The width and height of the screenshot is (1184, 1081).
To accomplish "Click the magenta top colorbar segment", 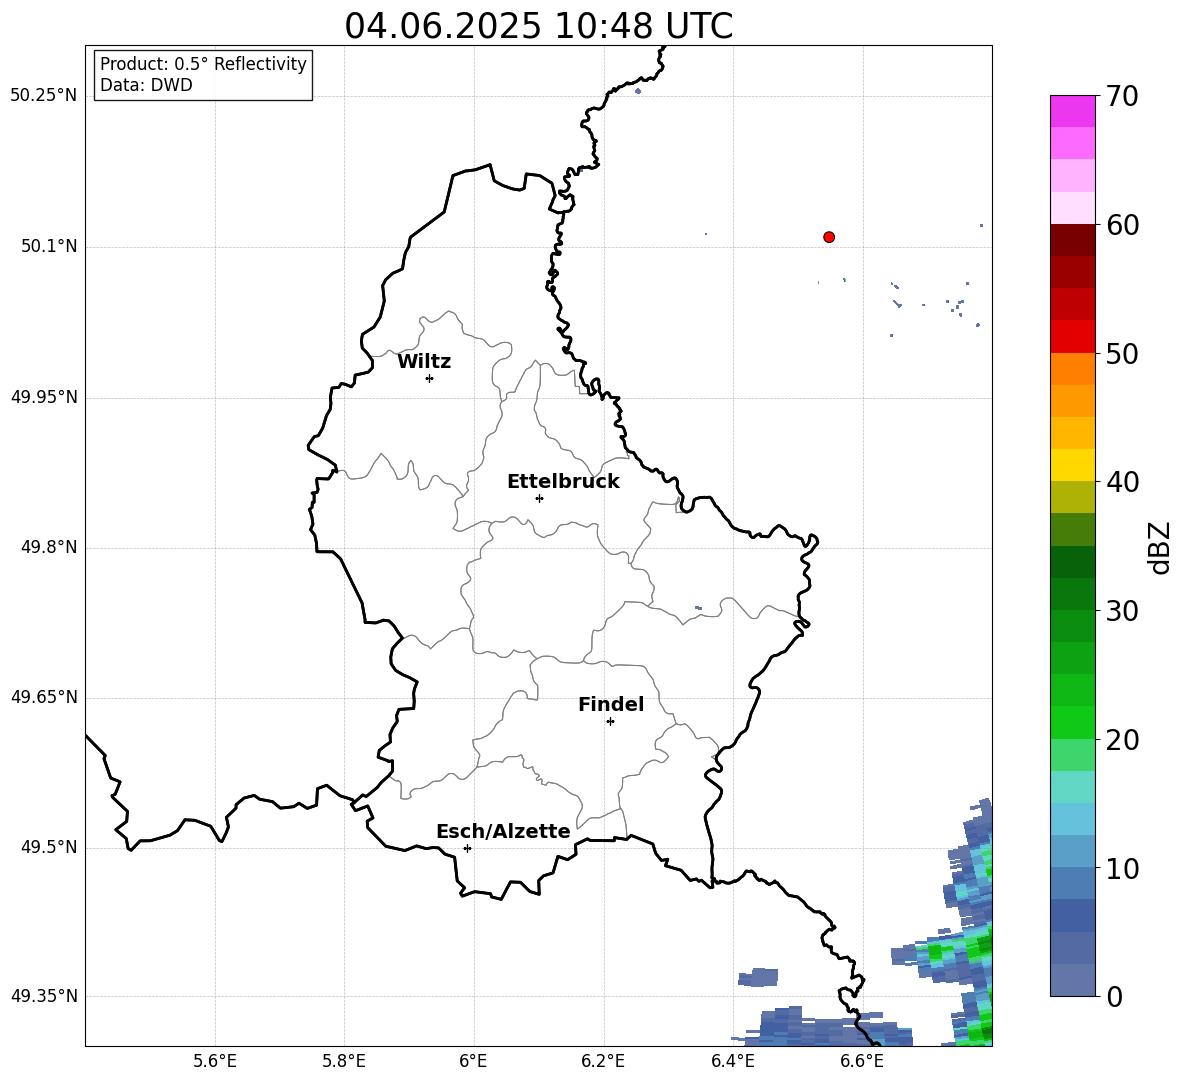I will pos(1073,111).
